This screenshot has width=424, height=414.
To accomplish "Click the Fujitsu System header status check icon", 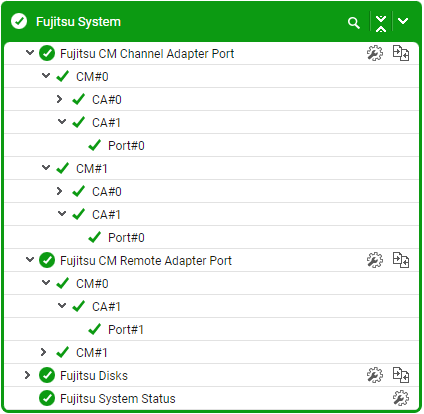I will 19,21.
